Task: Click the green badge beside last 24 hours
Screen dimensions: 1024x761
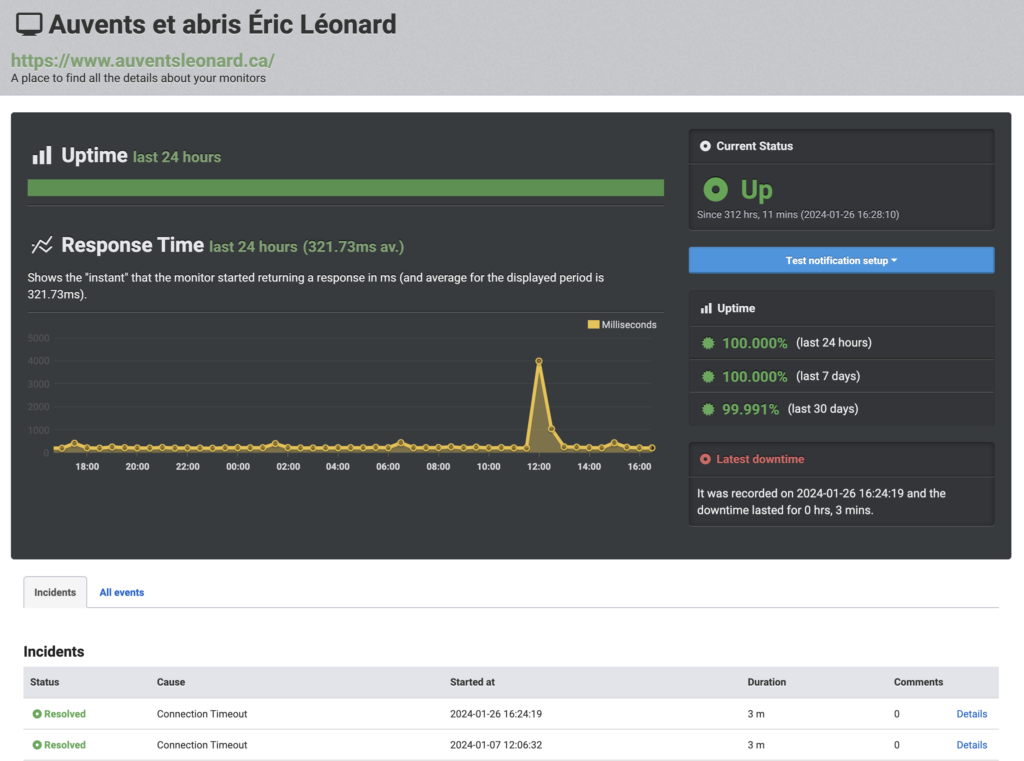Action: (x=708, y=343)
